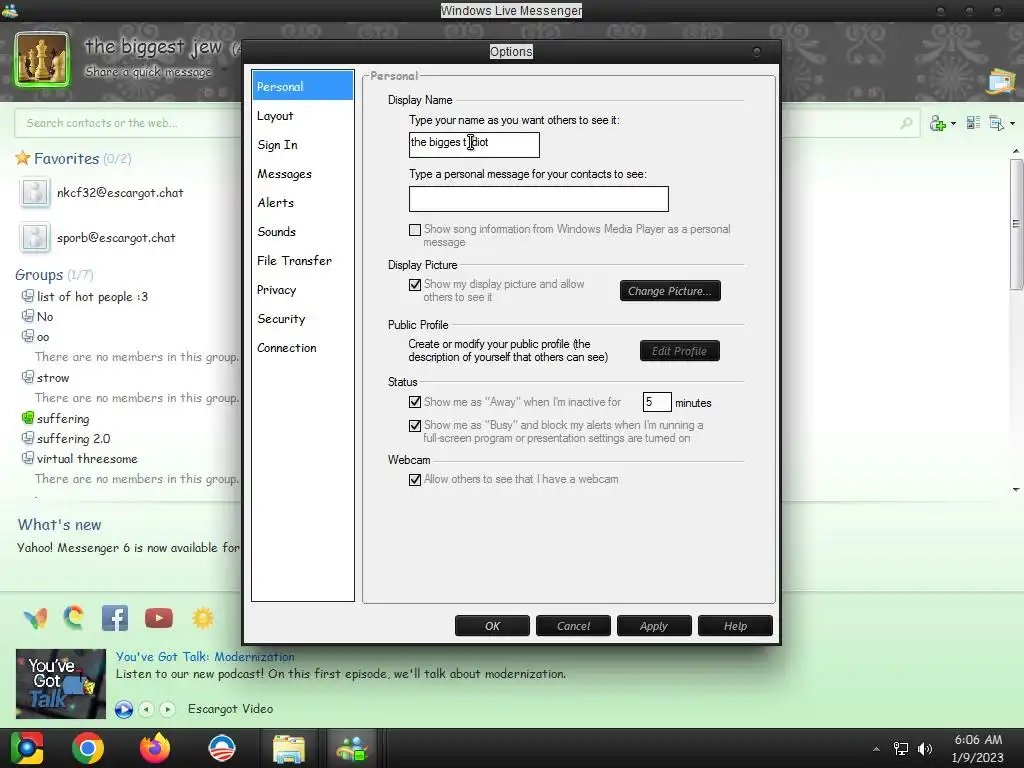This screenshot has width=1024, height=768.
Task: Select the Security options category
Action: pos(303,319)
